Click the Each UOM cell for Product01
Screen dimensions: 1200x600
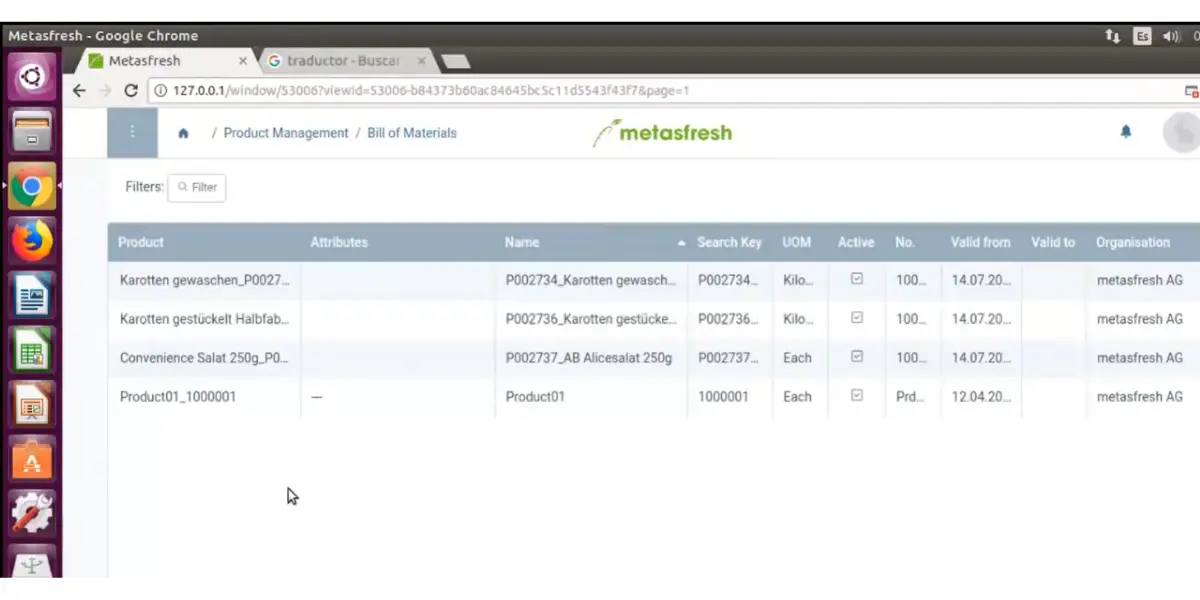click(x=801, y=397)
